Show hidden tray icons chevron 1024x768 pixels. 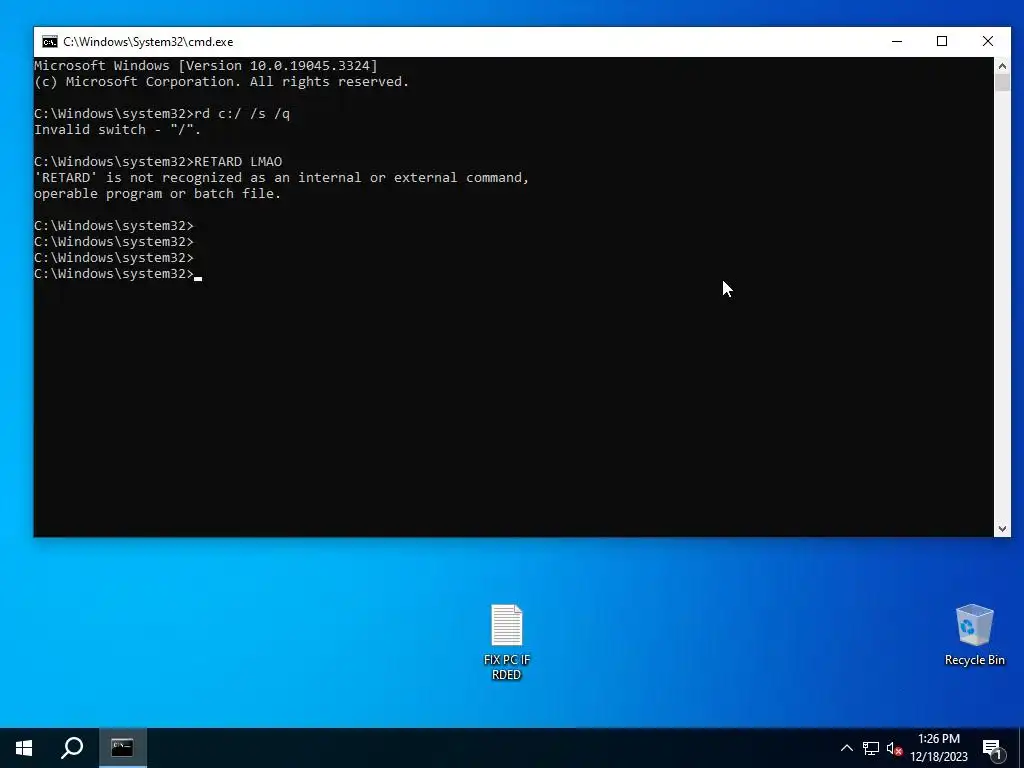[x=846, y=748]
